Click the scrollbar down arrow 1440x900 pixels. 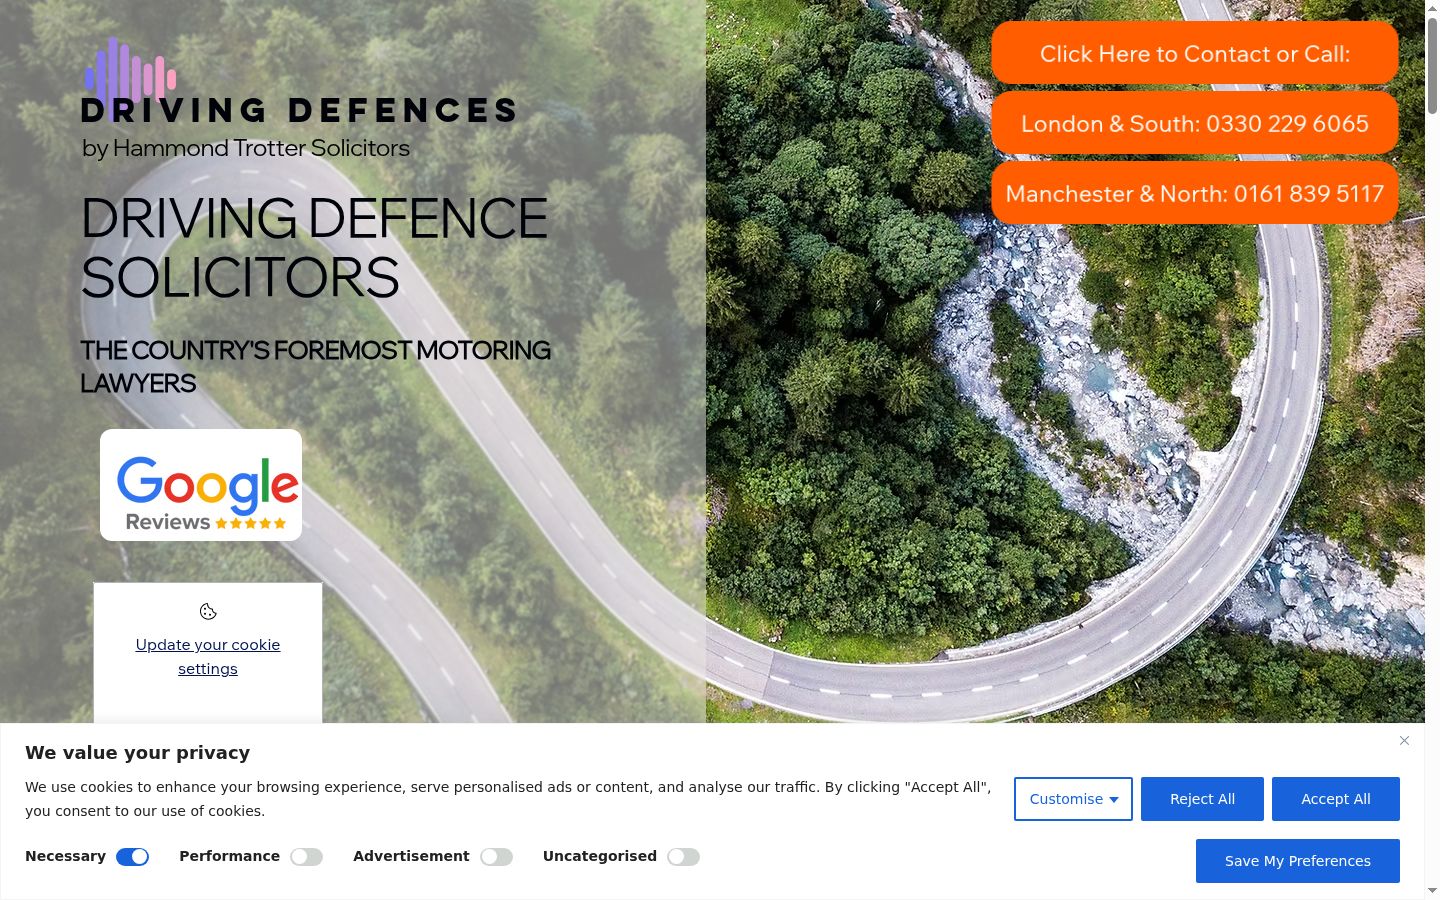coord(1432,890)
